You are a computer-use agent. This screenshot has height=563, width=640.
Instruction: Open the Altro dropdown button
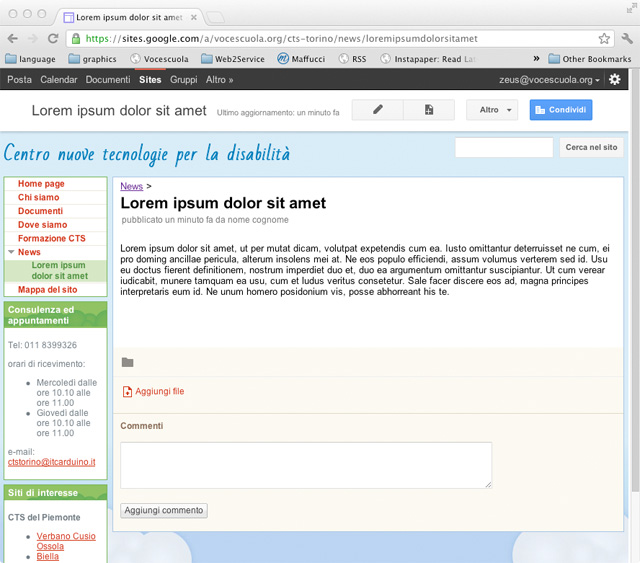494,110
